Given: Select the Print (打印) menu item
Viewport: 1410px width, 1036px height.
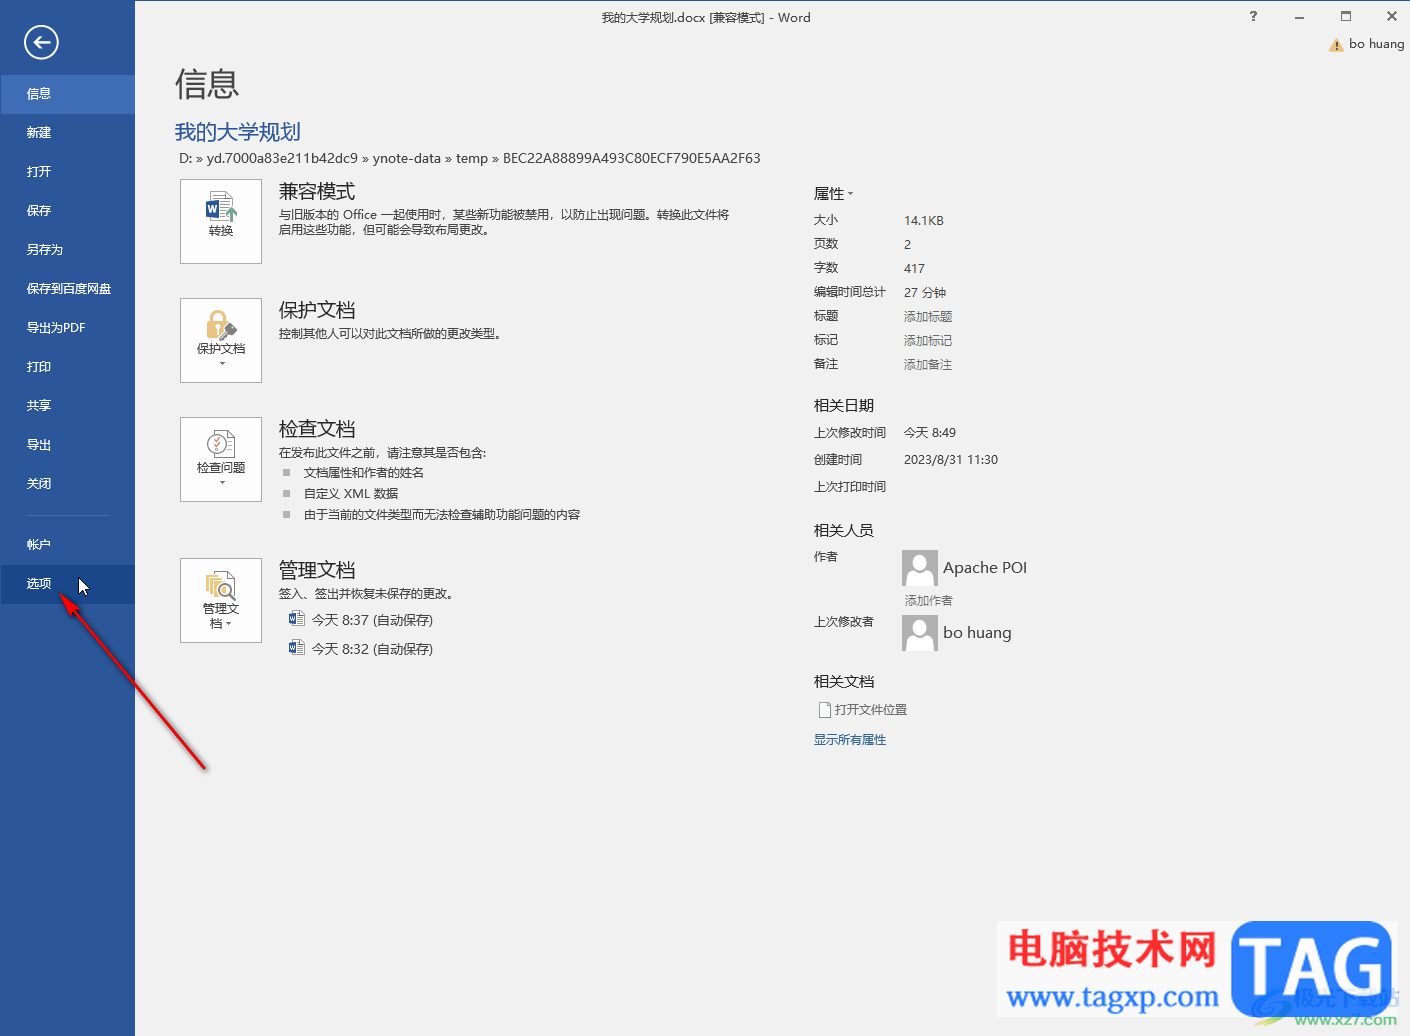Looking at the screenshot, I should pos(67,367).
